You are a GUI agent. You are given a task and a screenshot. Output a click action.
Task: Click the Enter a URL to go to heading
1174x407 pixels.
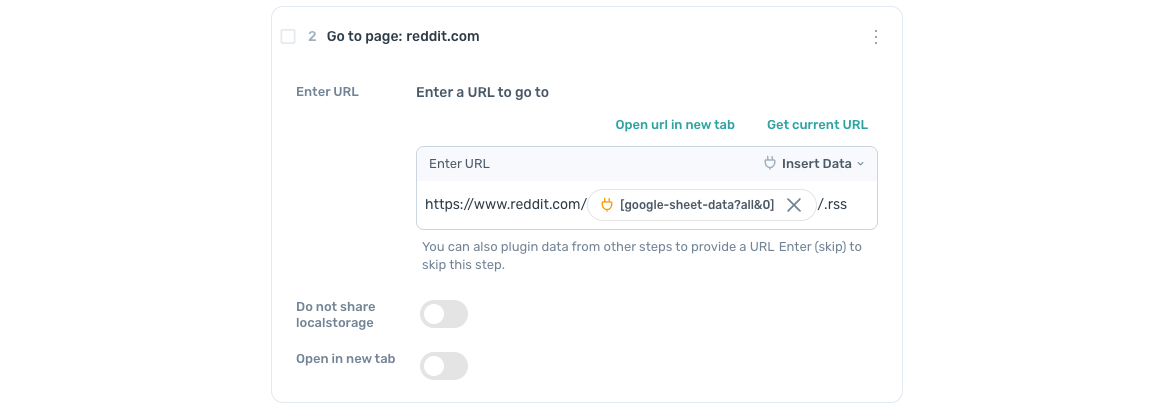[482, 92]
